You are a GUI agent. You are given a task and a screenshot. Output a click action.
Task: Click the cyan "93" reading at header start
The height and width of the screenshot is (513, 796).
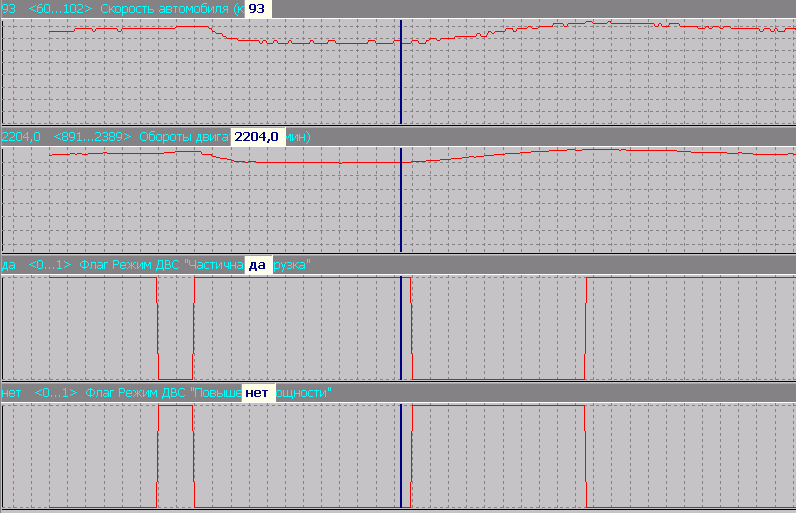point(9,8)
